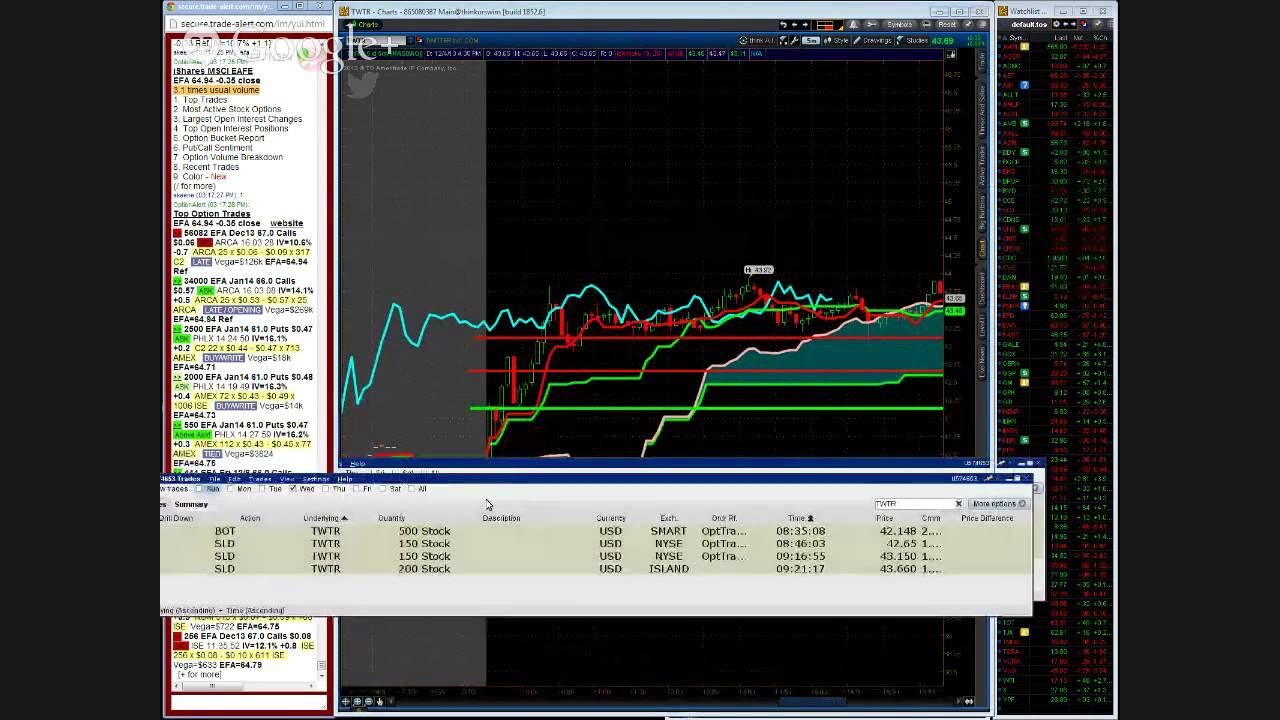1280x720 pixels.
Task: Toggle the Fri day checkbox
Action: (x=356, y=489)
